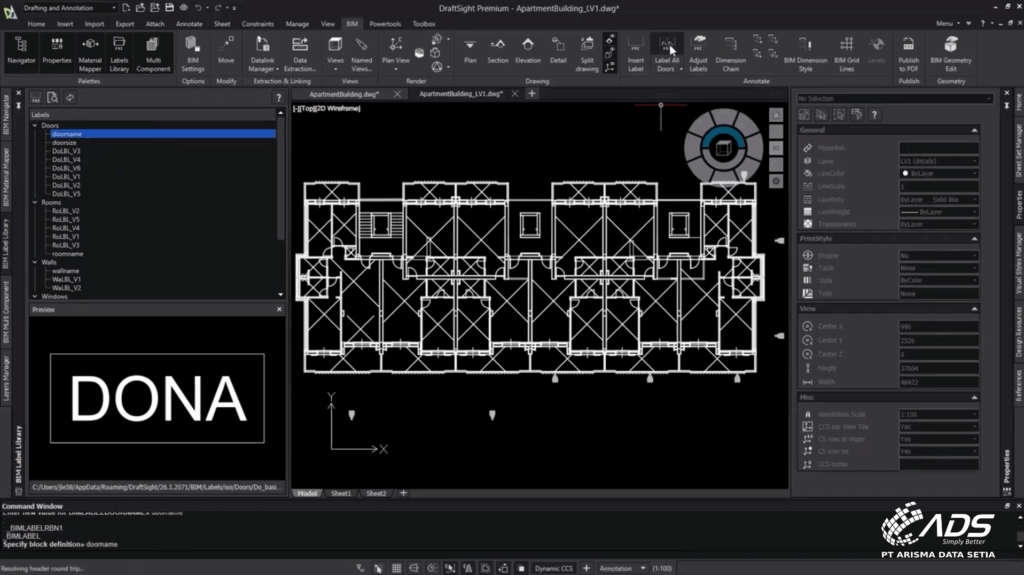Image resolution: width=1024 pixels, height=575 pixels.
Task: Open the Properties palette button
Action: click(57, 52)
